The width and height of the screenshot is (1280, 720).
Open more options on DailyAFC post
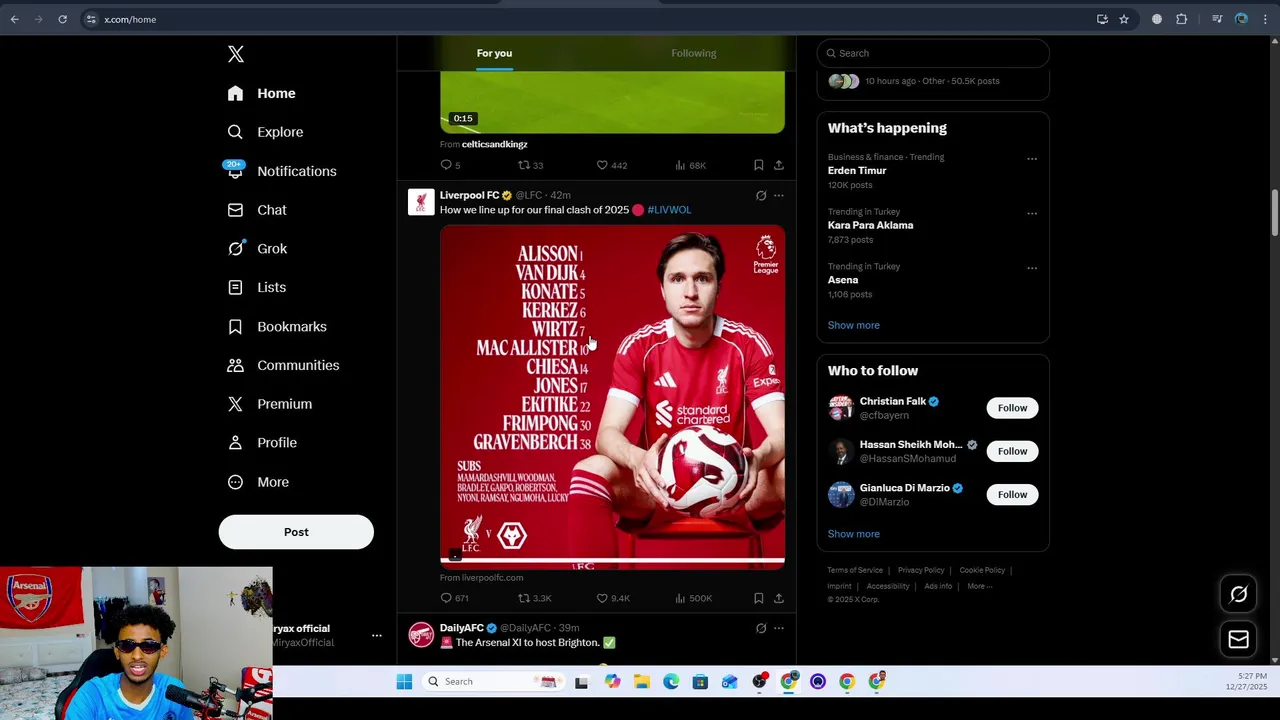tap(779, 629)
